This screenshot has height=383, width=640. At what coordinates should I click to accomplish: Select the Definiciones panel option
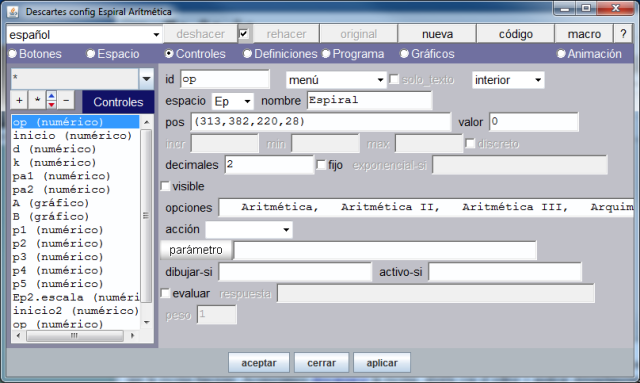(x=280, y=54)
